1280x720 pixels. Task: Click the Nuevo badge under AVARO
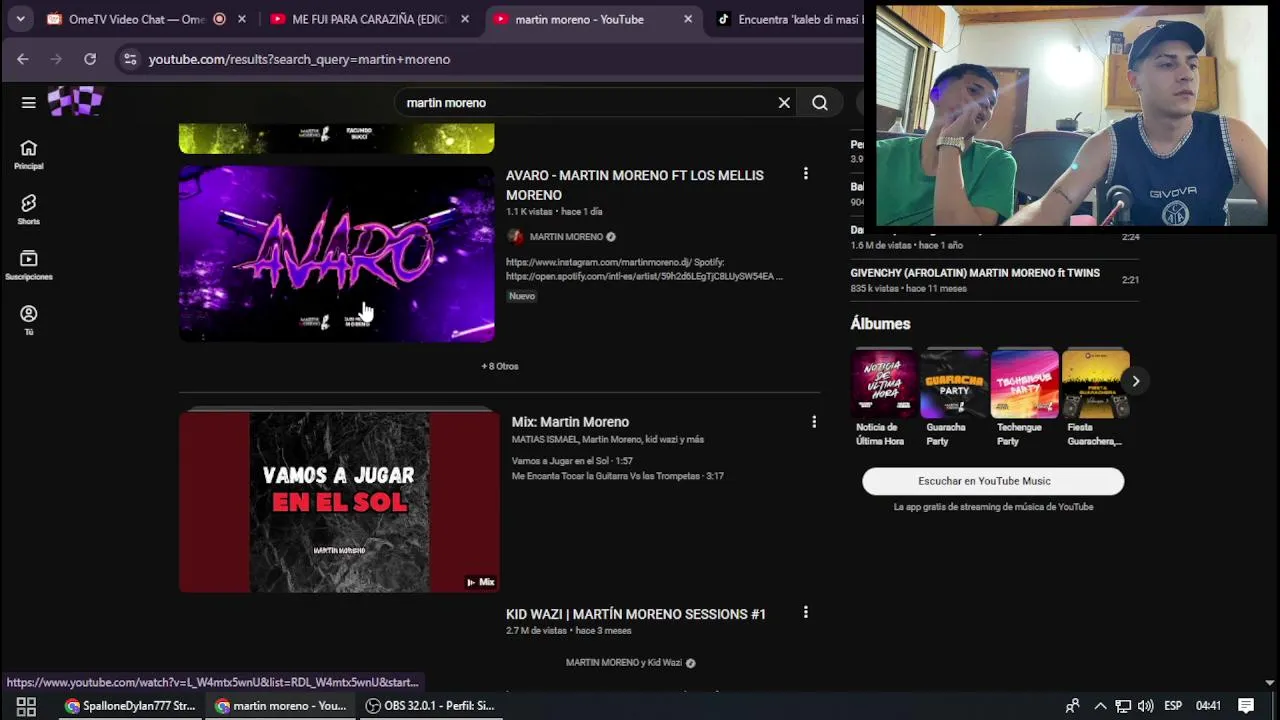(522, 296)
